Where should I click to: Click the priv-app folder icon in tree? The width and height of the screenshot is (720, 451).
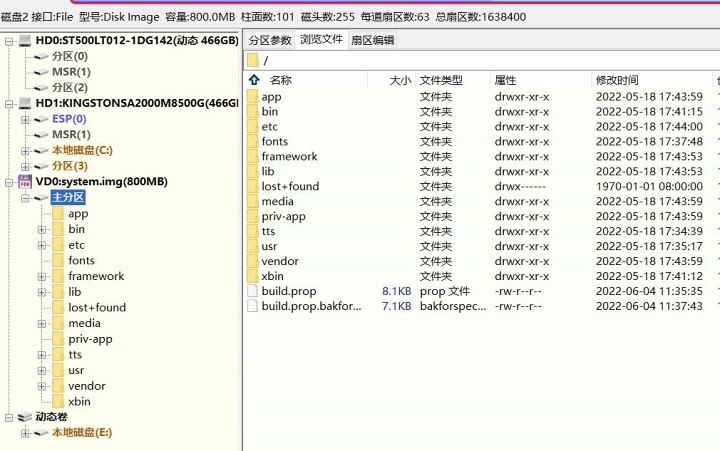[58, 339]
